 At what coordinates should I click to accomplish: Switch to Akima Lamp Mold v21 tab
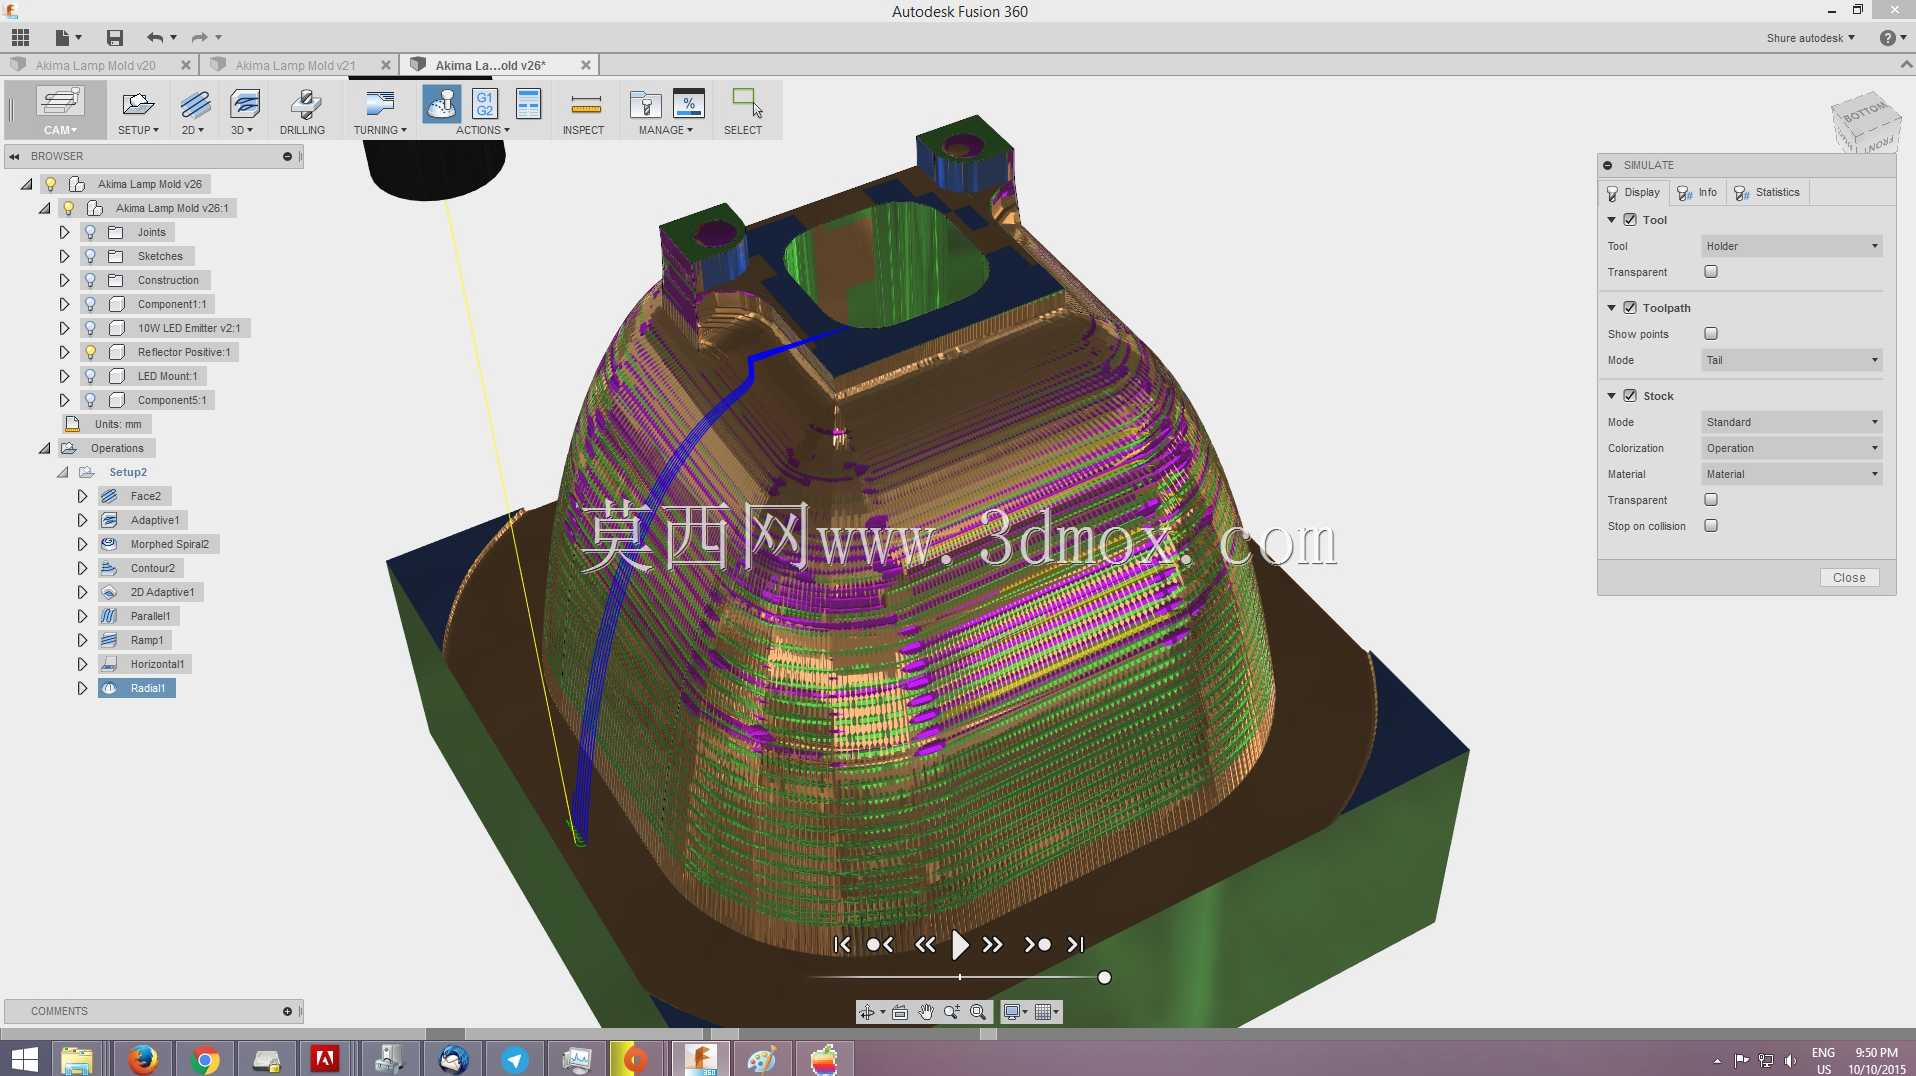tap(295, 65)
